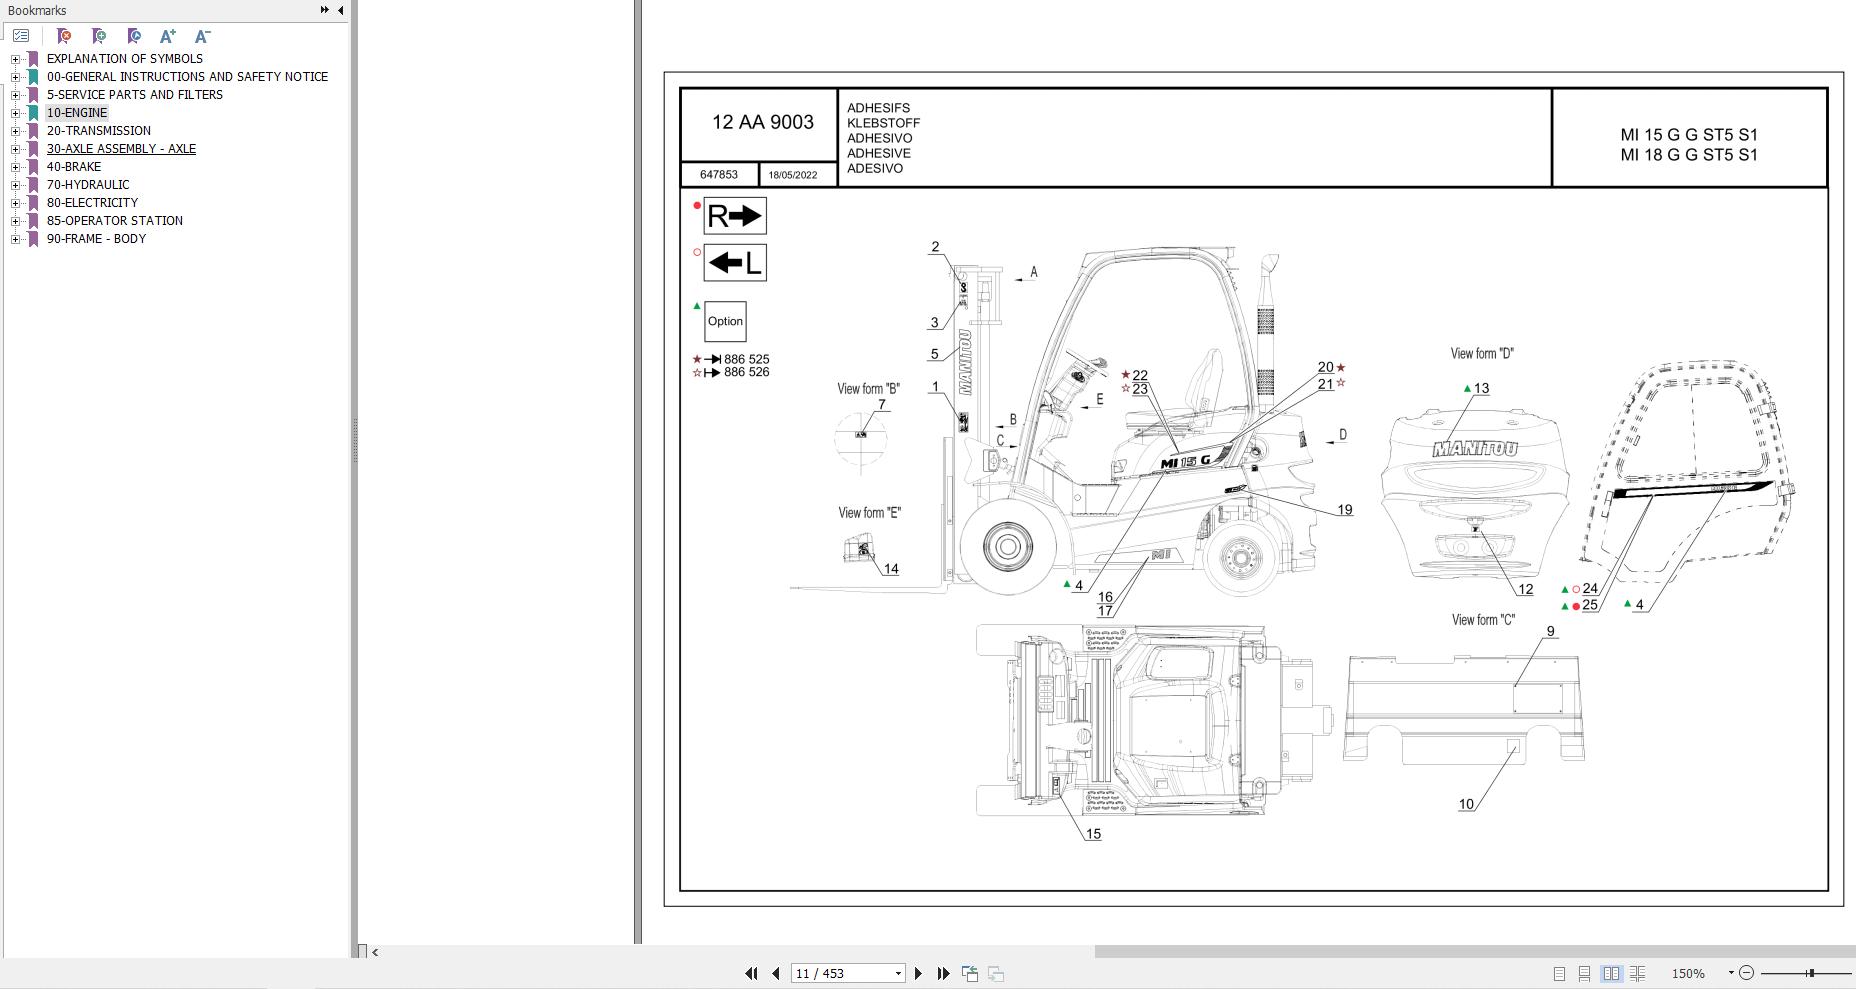Open the 80-ELECTRICITY bookmark

pos(92,203)
